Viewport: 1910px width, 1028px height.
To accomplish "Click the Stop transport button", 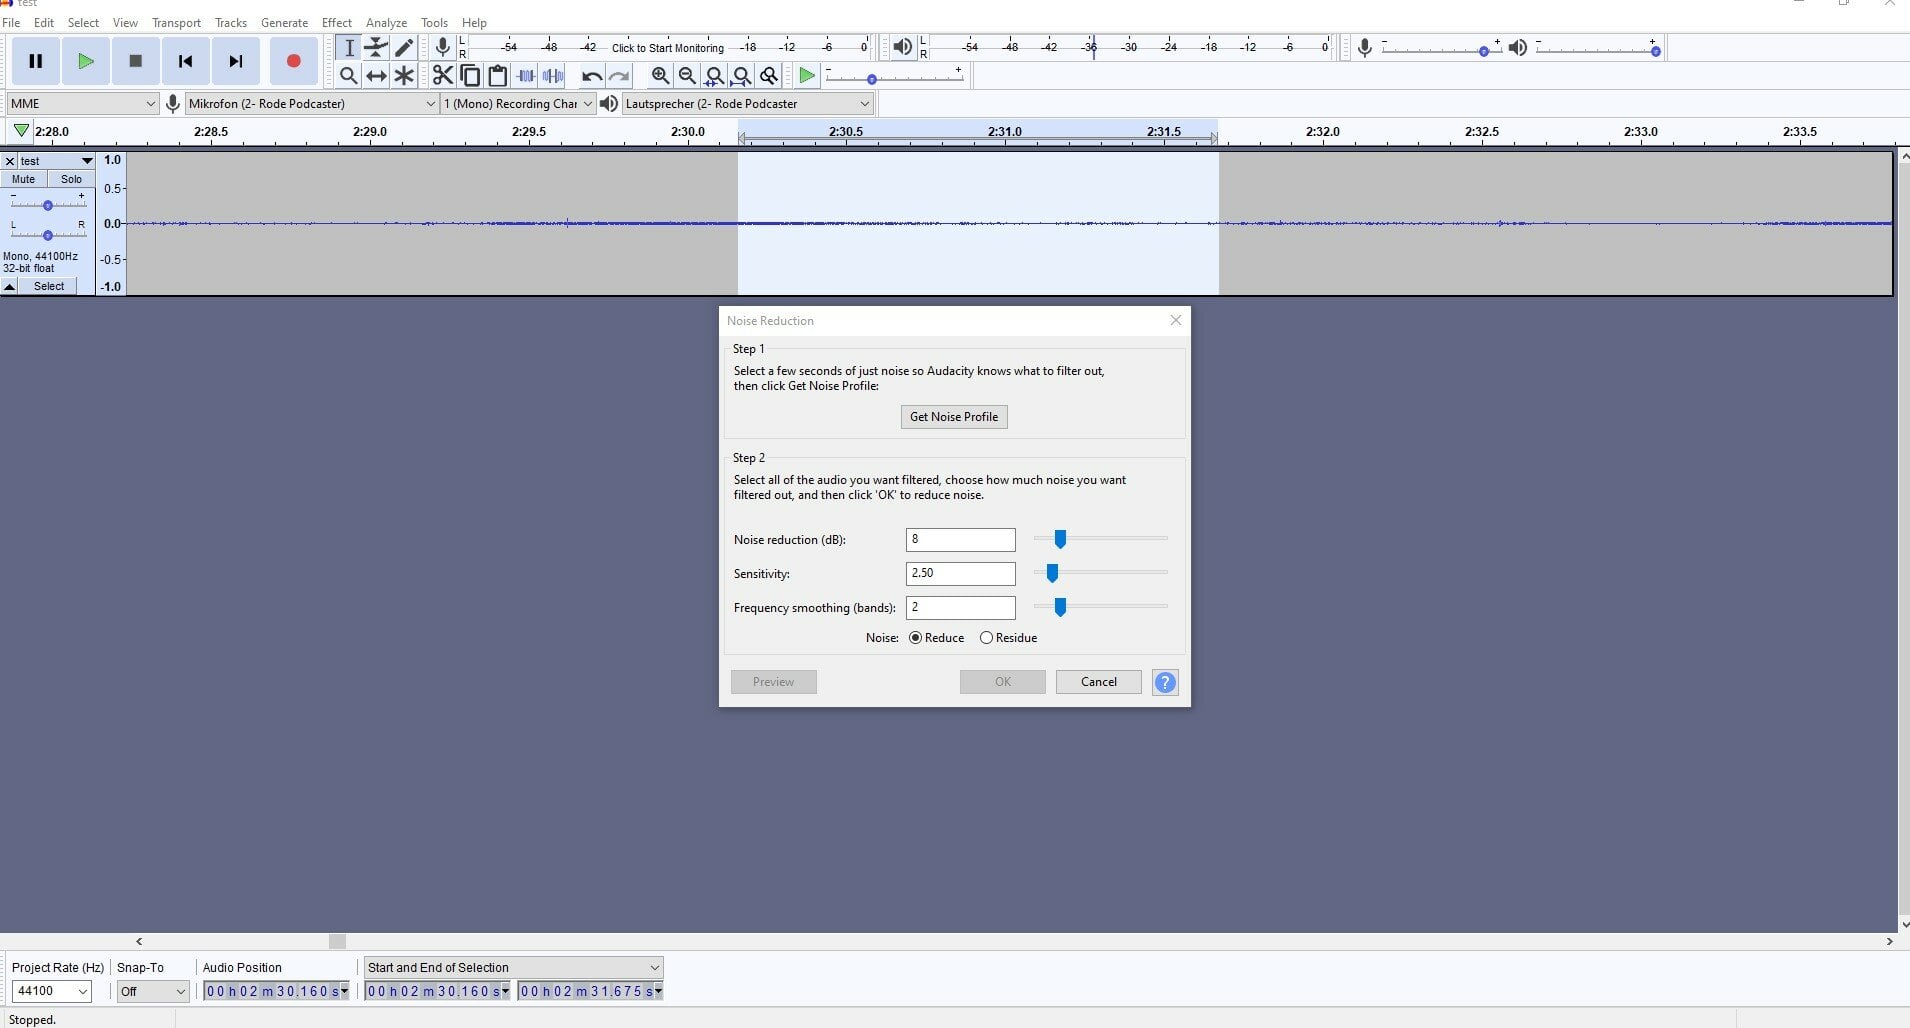I will tap(136, 61).
